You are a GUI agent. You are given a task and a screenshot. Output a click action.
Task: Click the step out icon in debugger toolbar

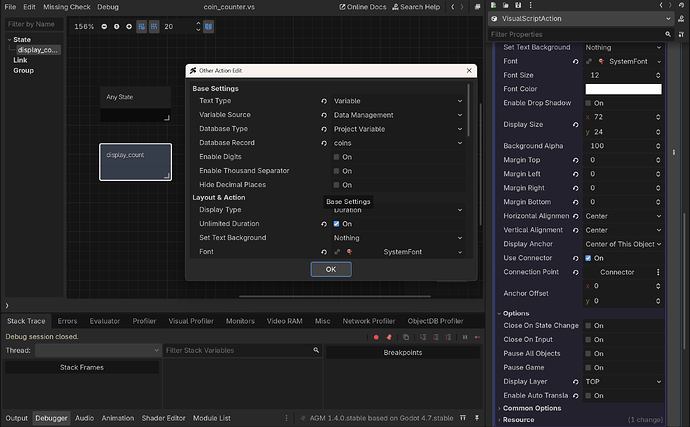pyautogui.click(x=448, y=337)
